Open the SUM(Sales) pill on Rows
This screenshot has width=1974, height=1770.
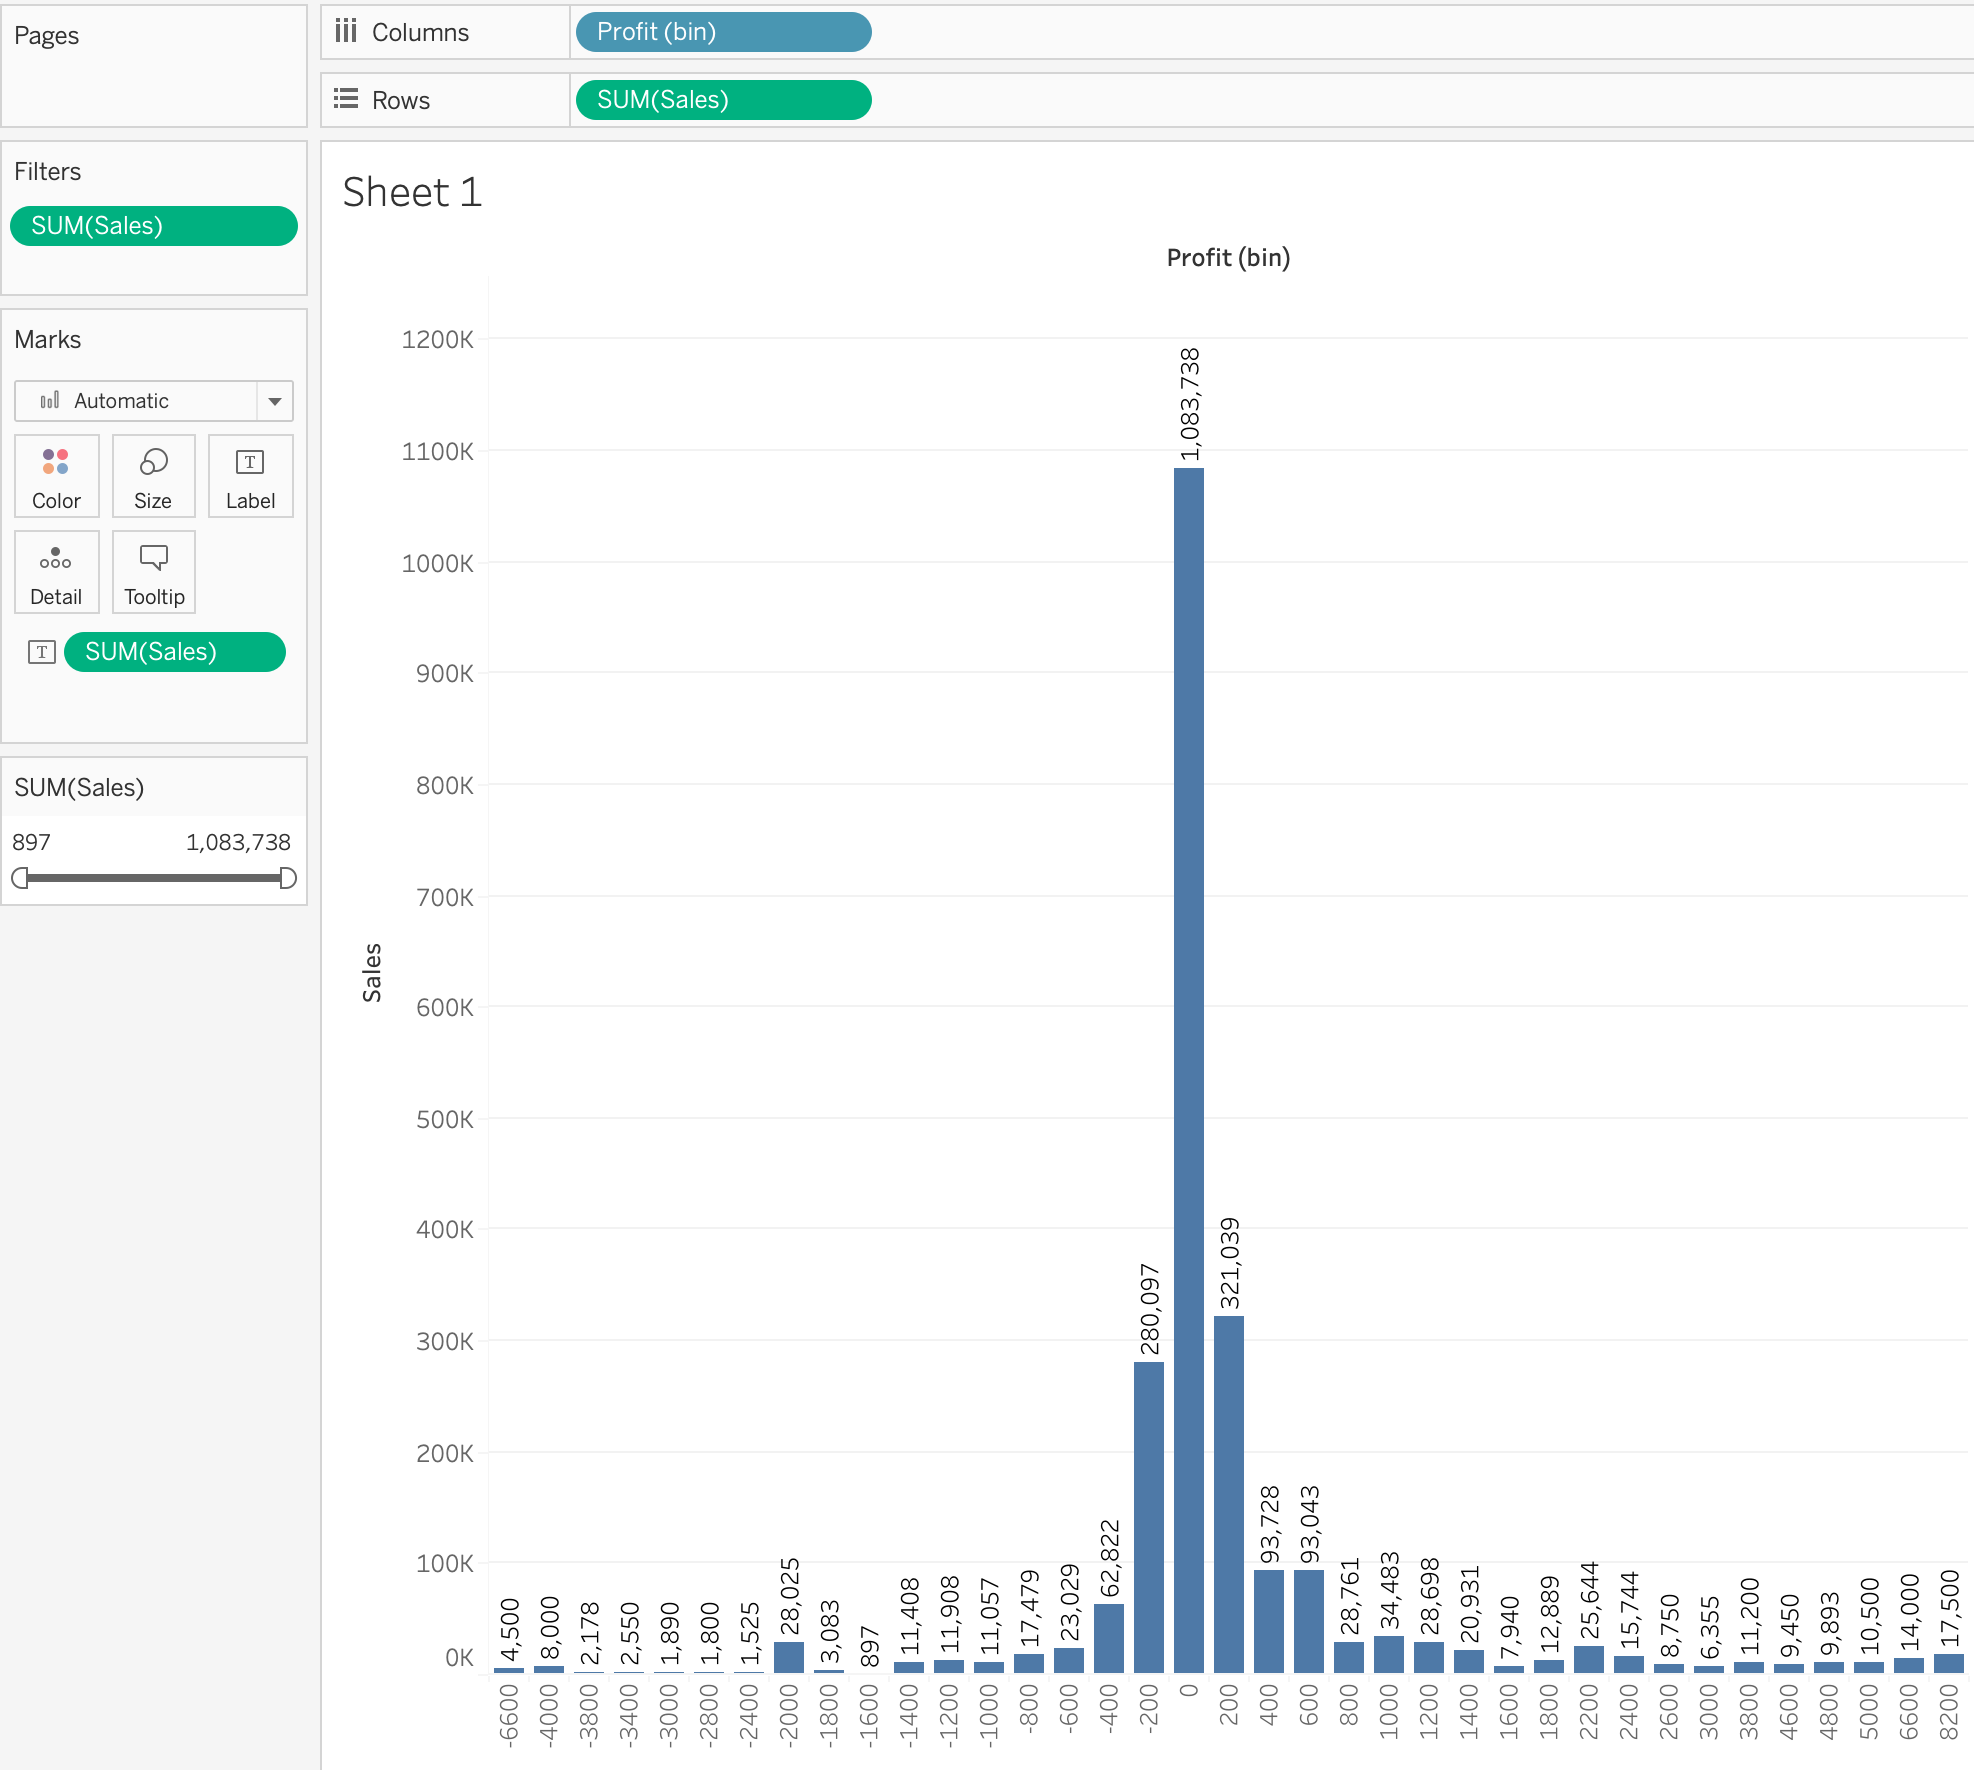(x=722, y=99)
